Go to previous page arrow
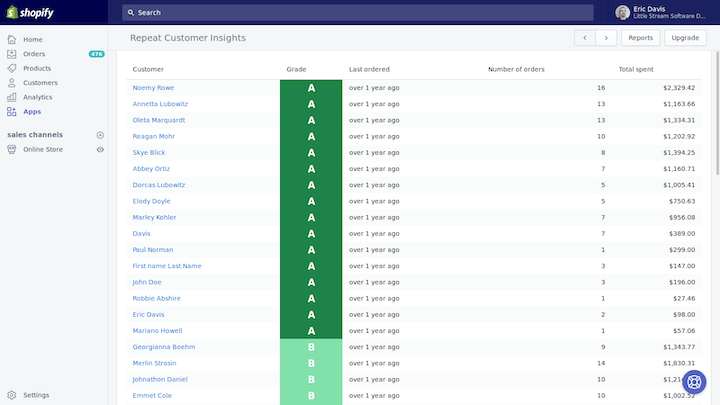This screenshot has height=405, width=720. click(x=585, y=38)
